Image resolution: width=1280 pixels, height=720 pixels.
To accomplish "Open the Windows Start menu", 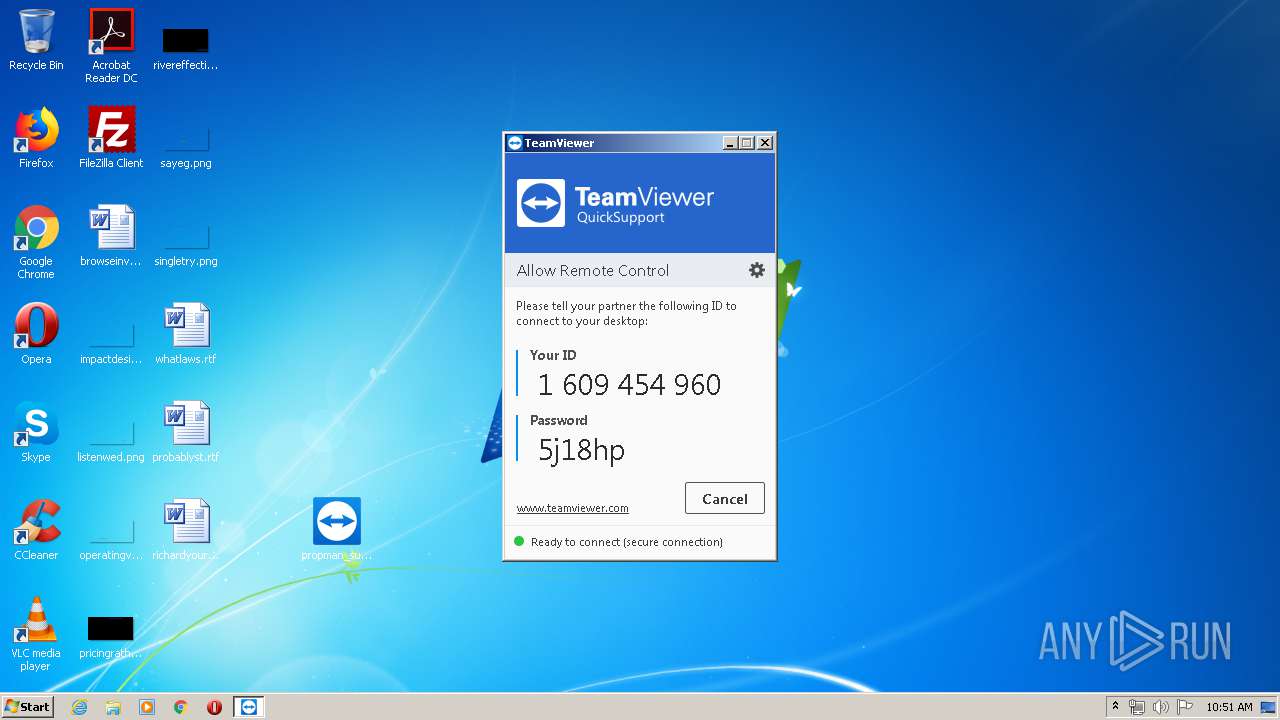I will pos(27,707).
